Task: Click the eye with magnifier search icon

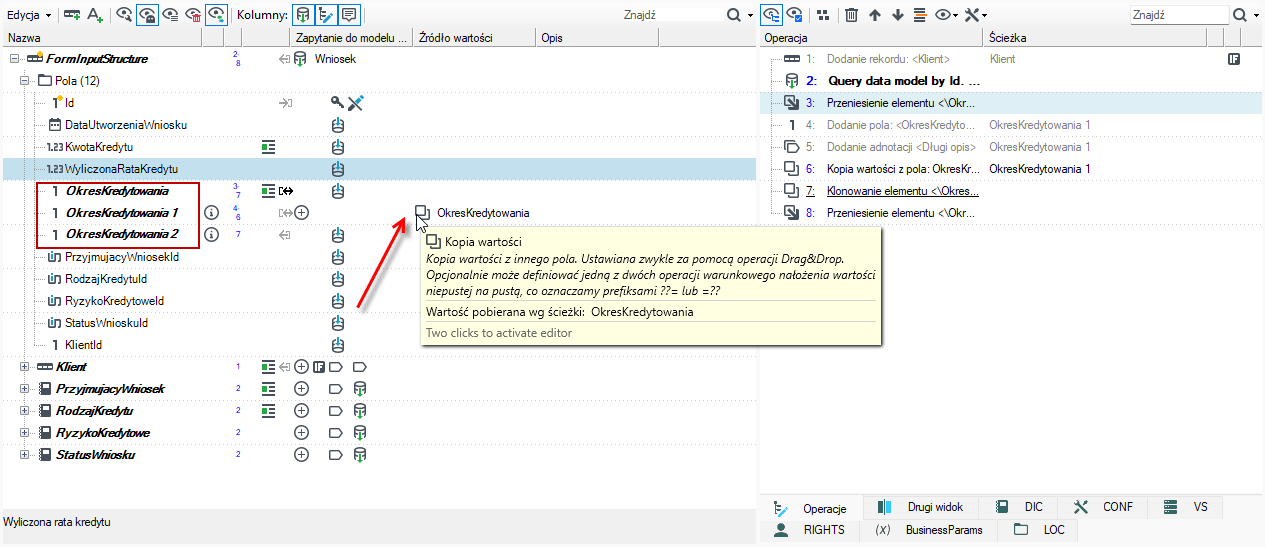Action: [125, 15]
